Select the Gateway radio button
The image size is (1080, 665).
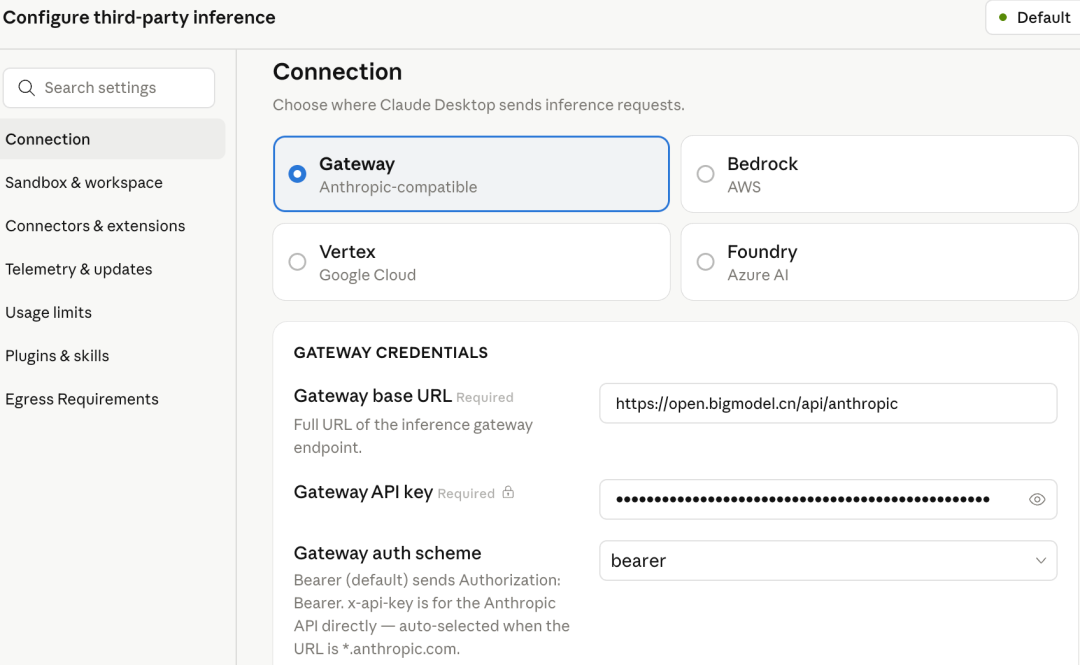pyautogui.click(x=297, y=174)
